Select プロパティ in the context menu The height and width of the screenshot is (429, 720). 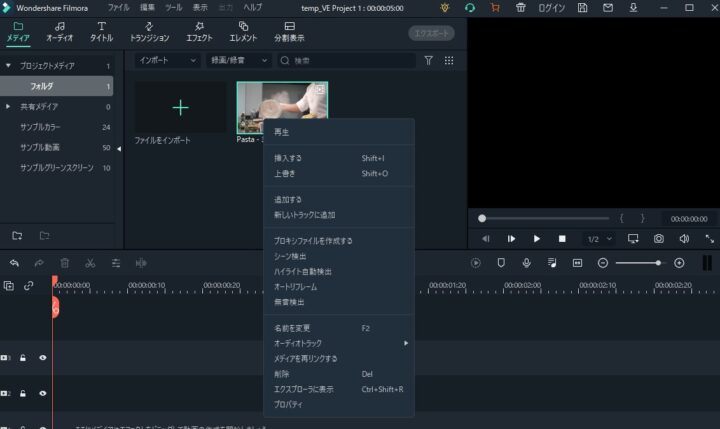[288, 404]
